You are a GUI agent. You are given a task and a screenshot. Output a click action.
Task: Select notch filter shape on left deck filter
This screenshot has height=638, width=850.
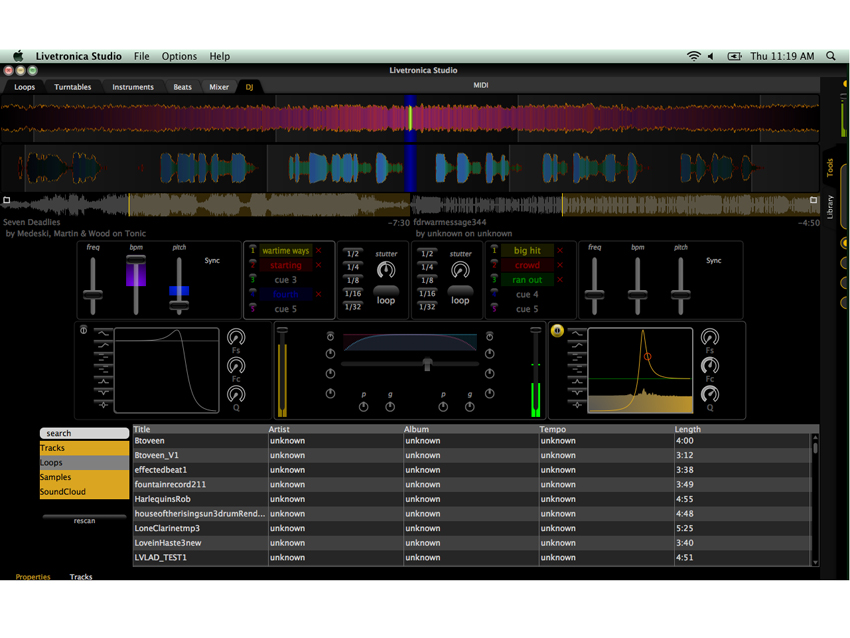point(103,392)
